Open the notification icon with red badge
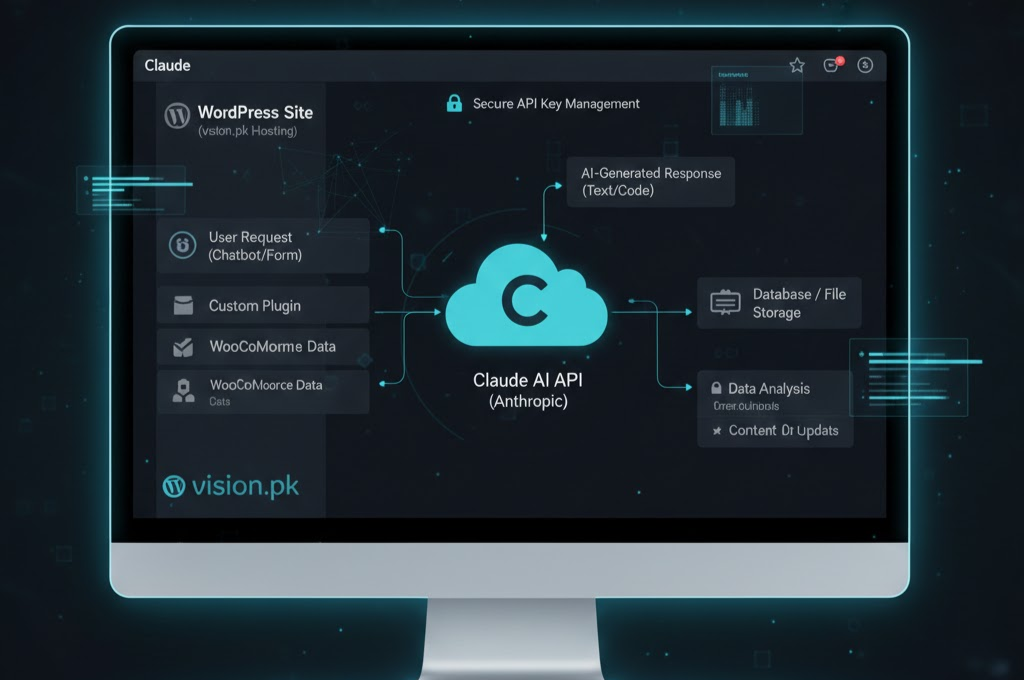Screen dimensions: 1024x680 pyautogui.click(x=832, y=65)
